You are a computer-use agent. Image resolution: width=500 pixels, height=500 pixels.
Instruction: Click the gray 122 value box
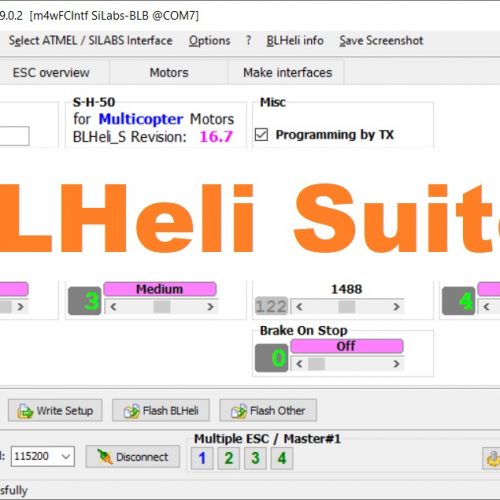271,306
